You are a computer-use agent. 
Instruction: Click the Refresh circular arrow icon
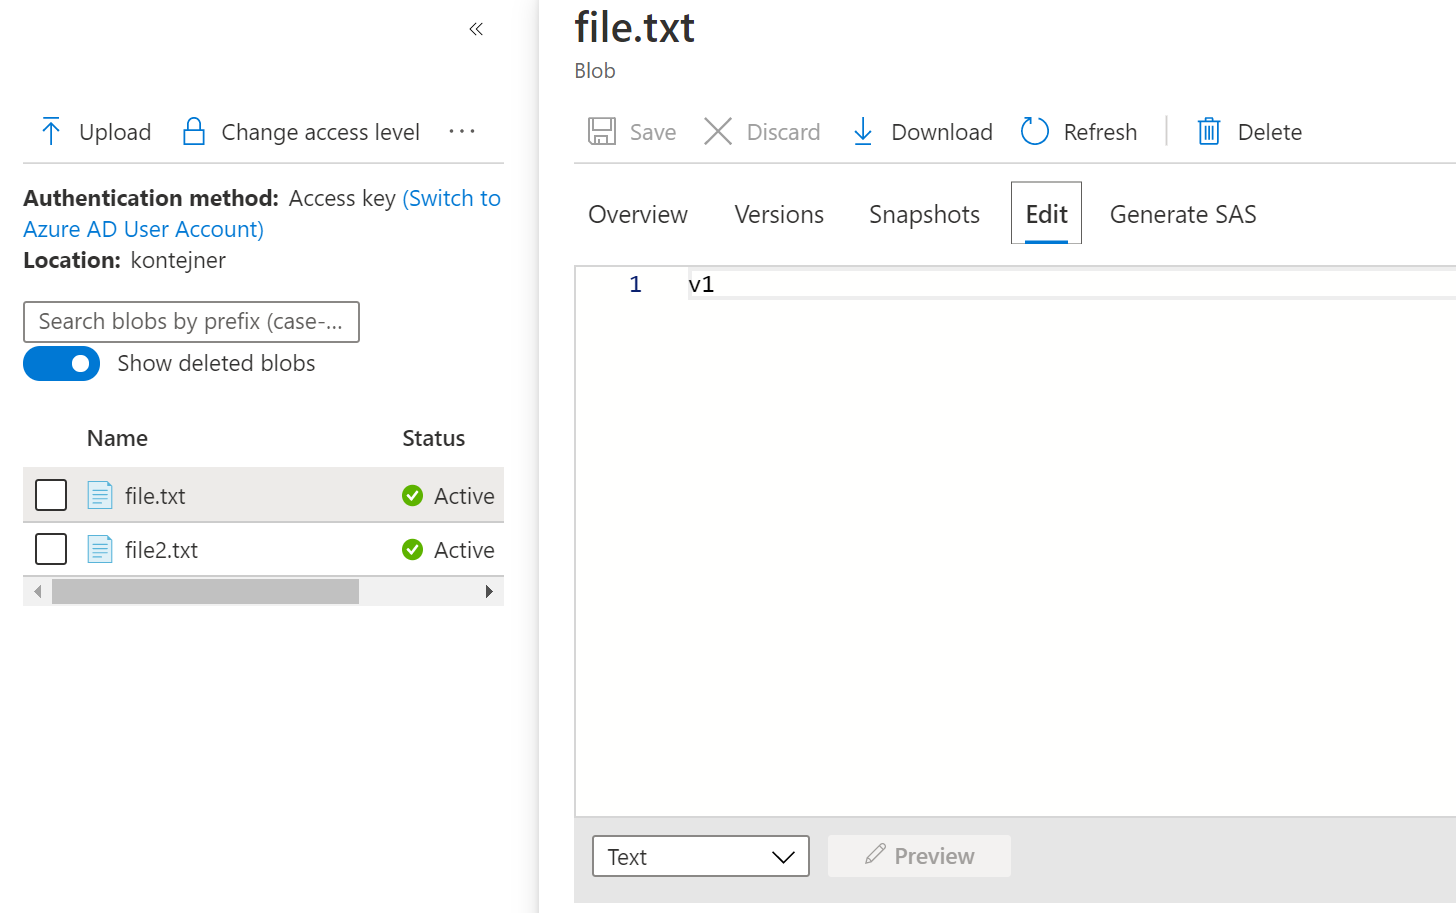point(1035,132)
